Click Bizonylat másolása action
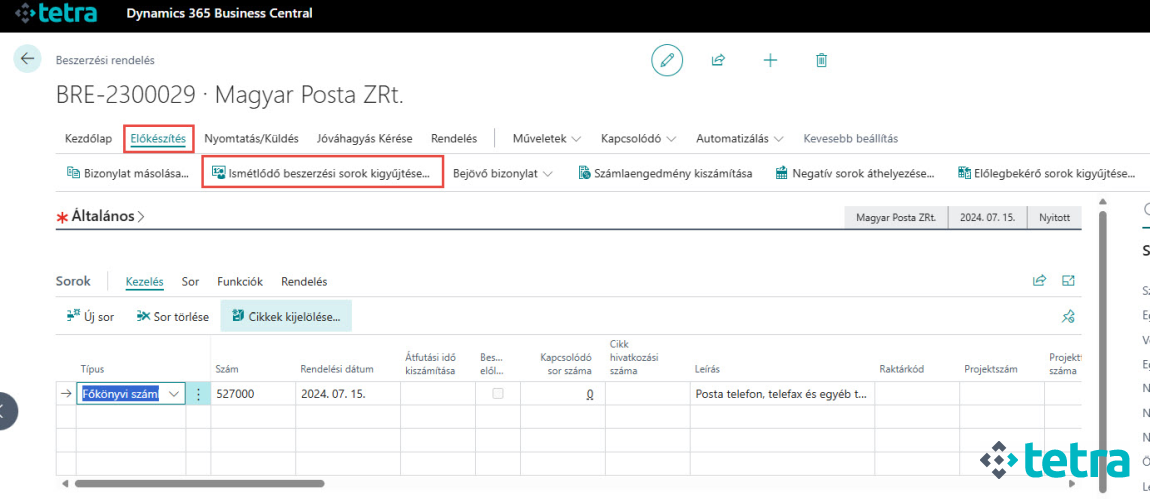This screenshot has height=499, width=1150. click(x=128, y=174)
